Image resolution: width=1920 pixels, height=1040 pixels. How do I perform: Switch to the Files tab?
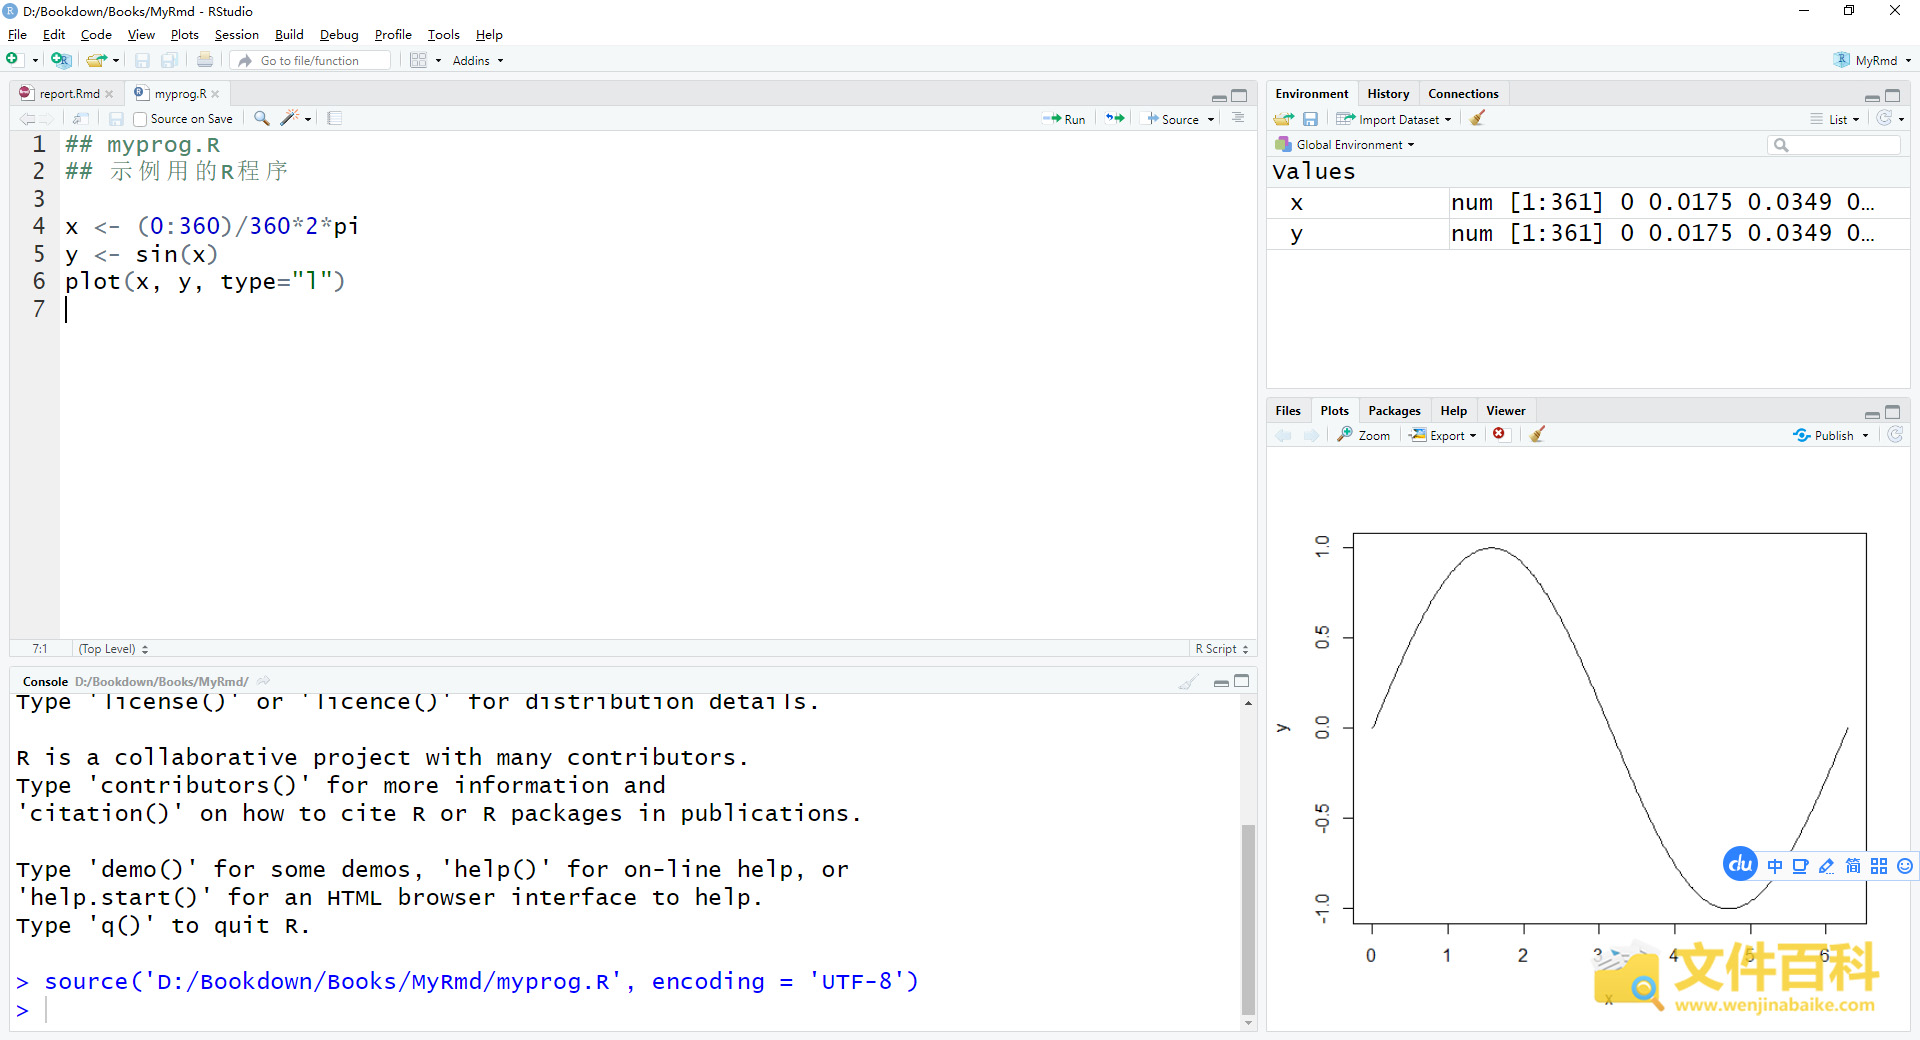tap(1288, 411)
